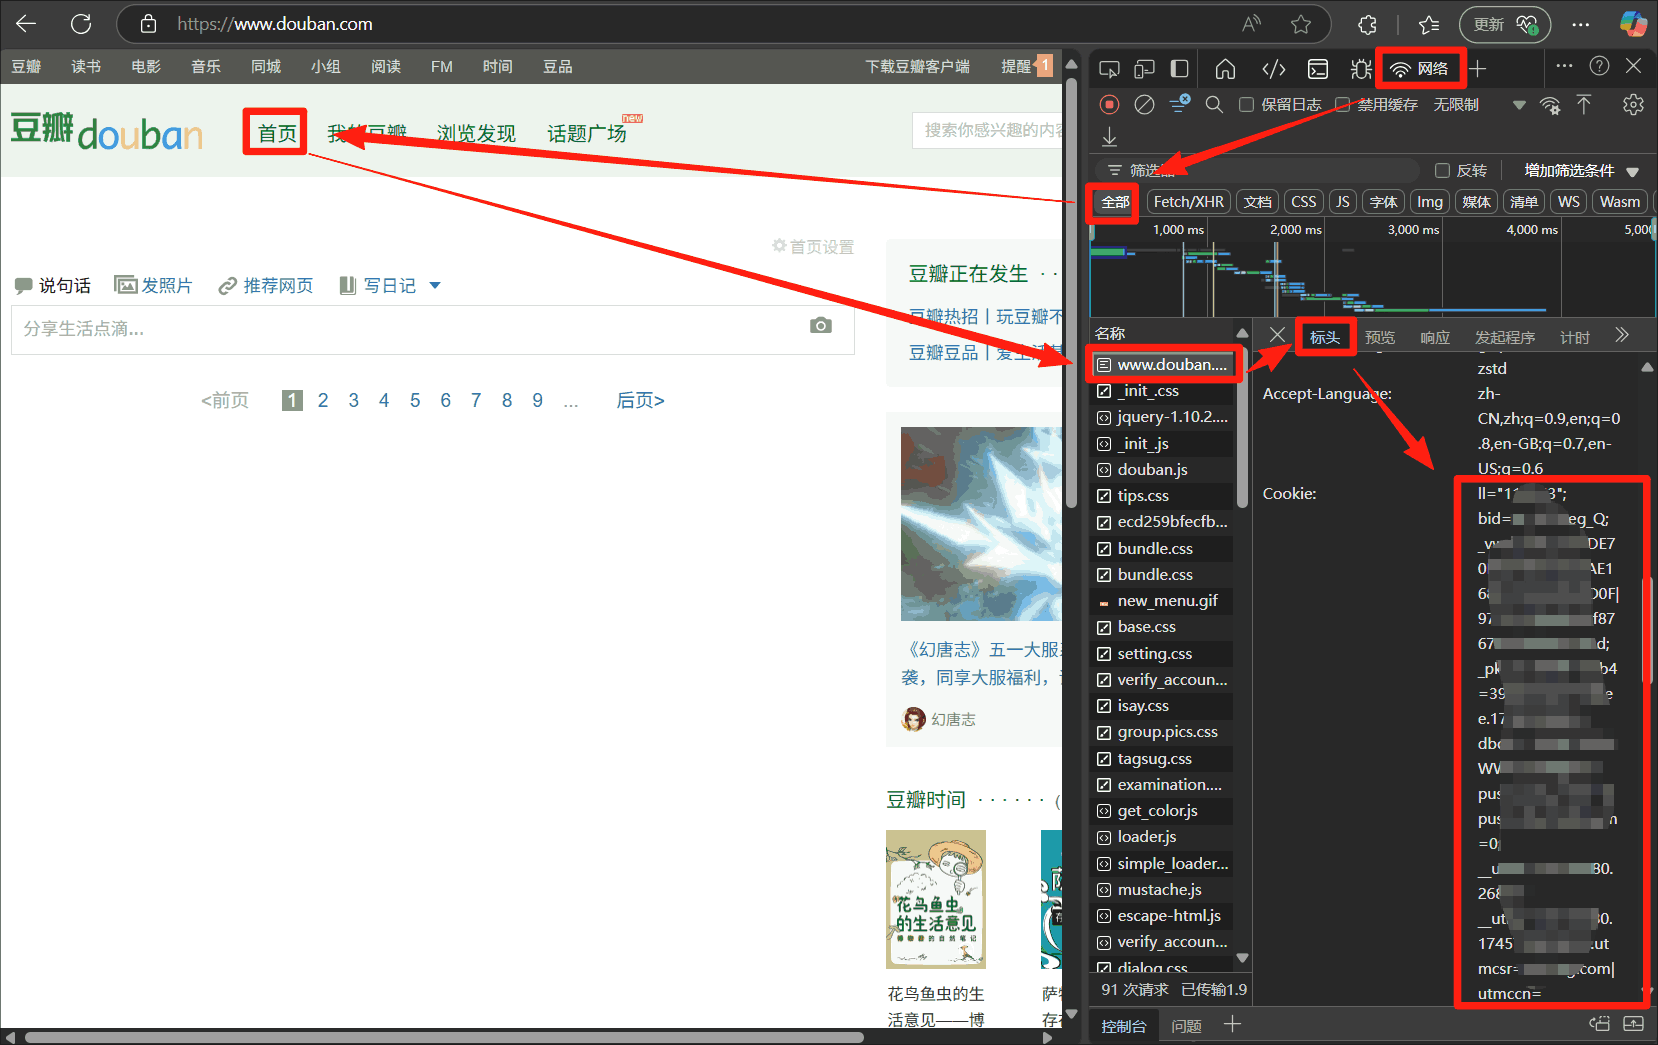This screenshot has width=1658, height=1045.
Task: Export HAR download arrow icon
Action: pyautogui.click(x=1109, y=138)
